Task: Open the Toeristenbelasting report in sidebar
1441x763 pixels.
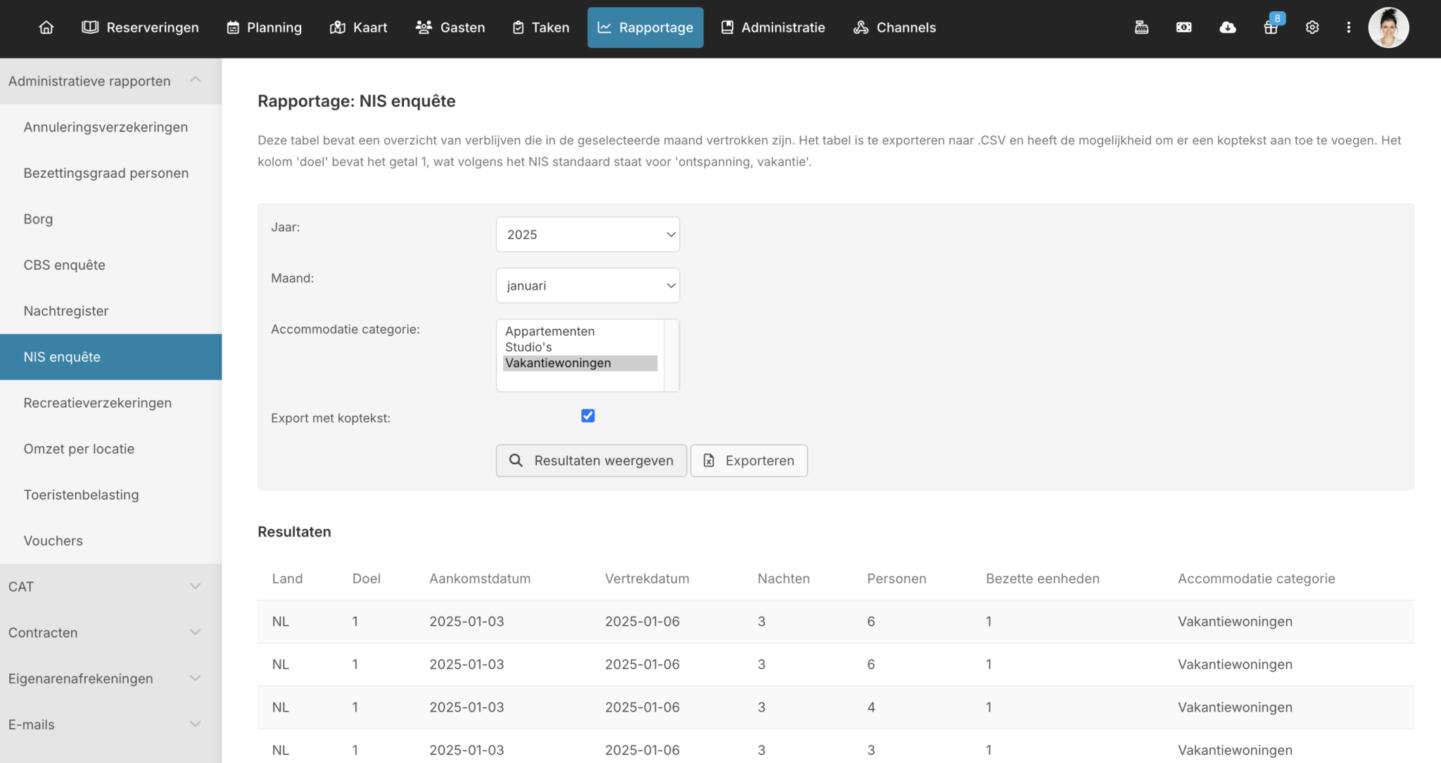Action: point(81,495)
